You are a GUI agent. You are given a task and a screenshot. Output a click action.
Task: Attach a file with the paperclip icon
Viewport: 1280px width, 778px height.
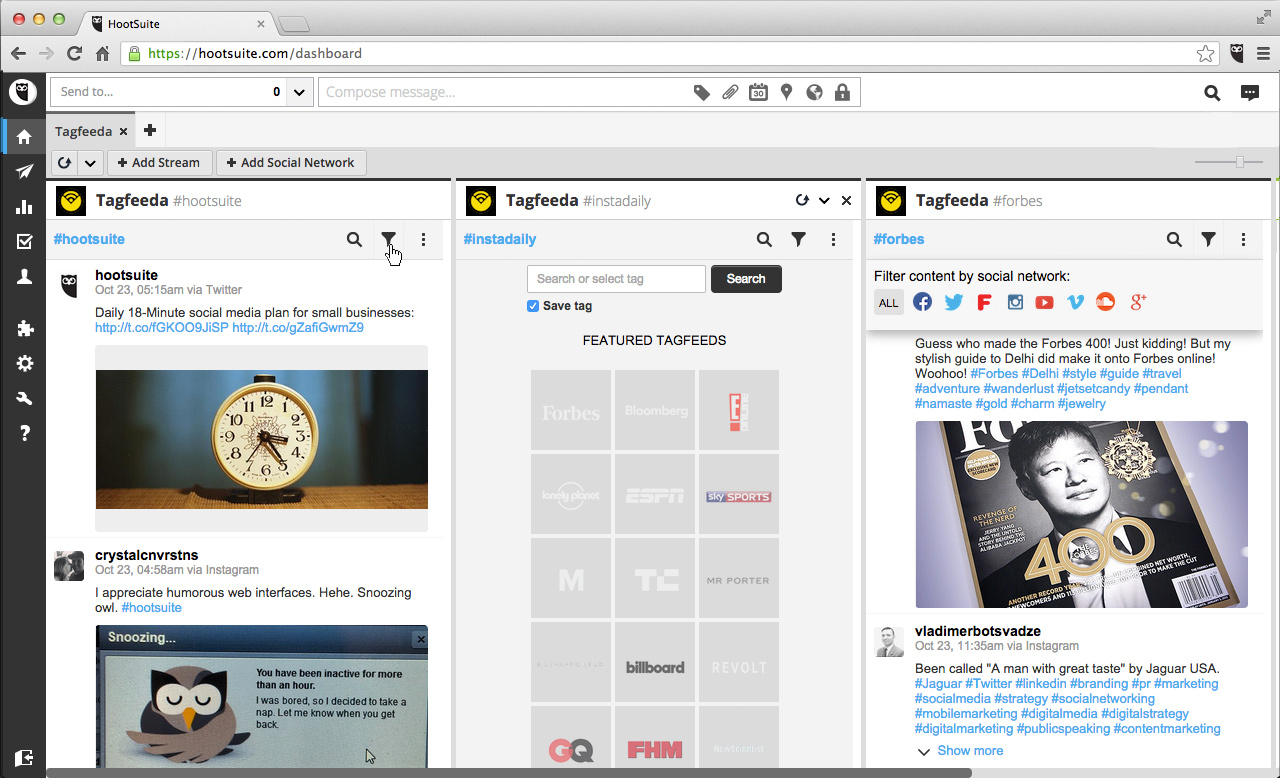(730, 92)
